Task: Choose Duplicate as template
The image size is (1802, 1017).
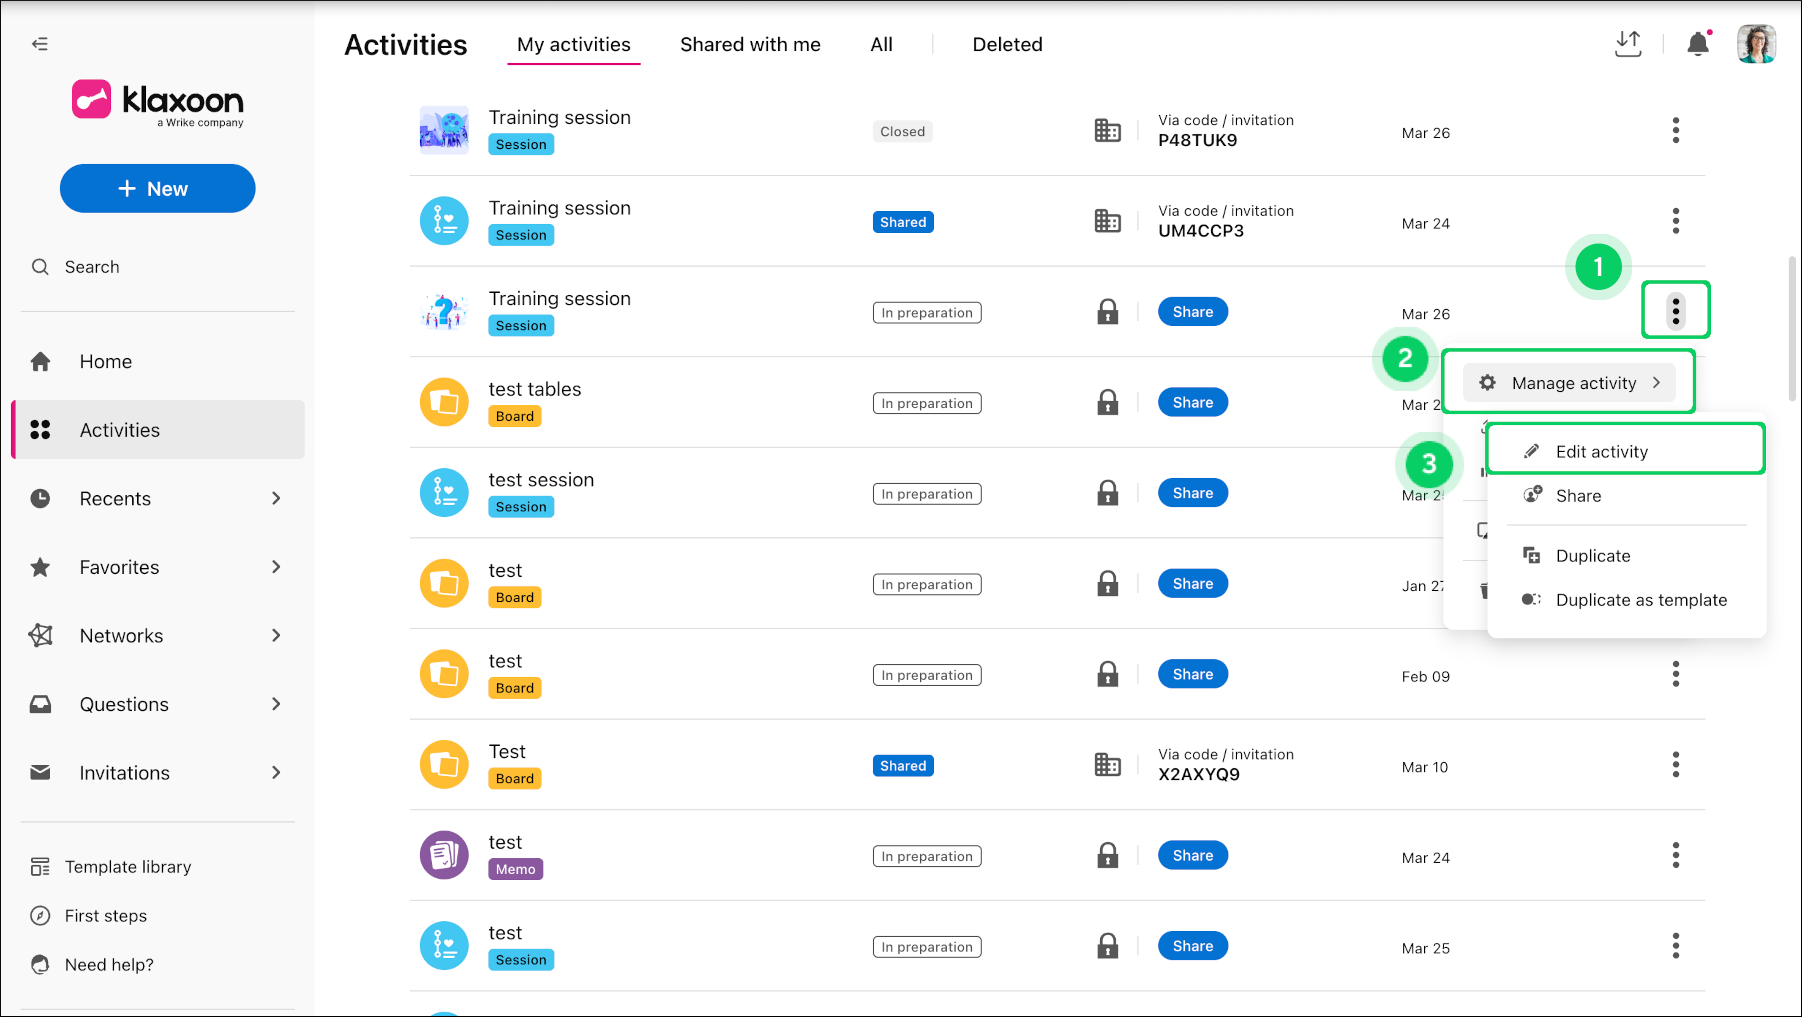Action: [1626, 600]
